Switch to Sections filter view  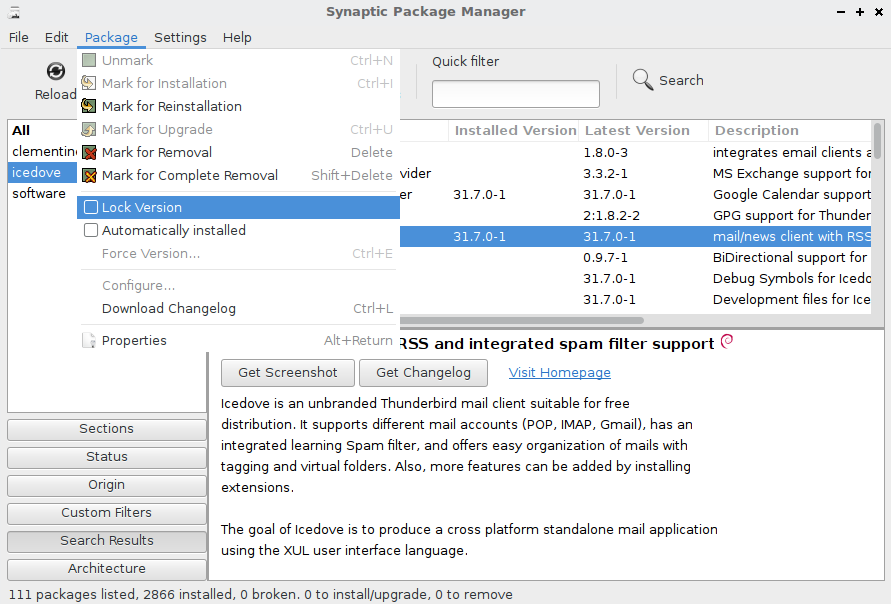107,429
